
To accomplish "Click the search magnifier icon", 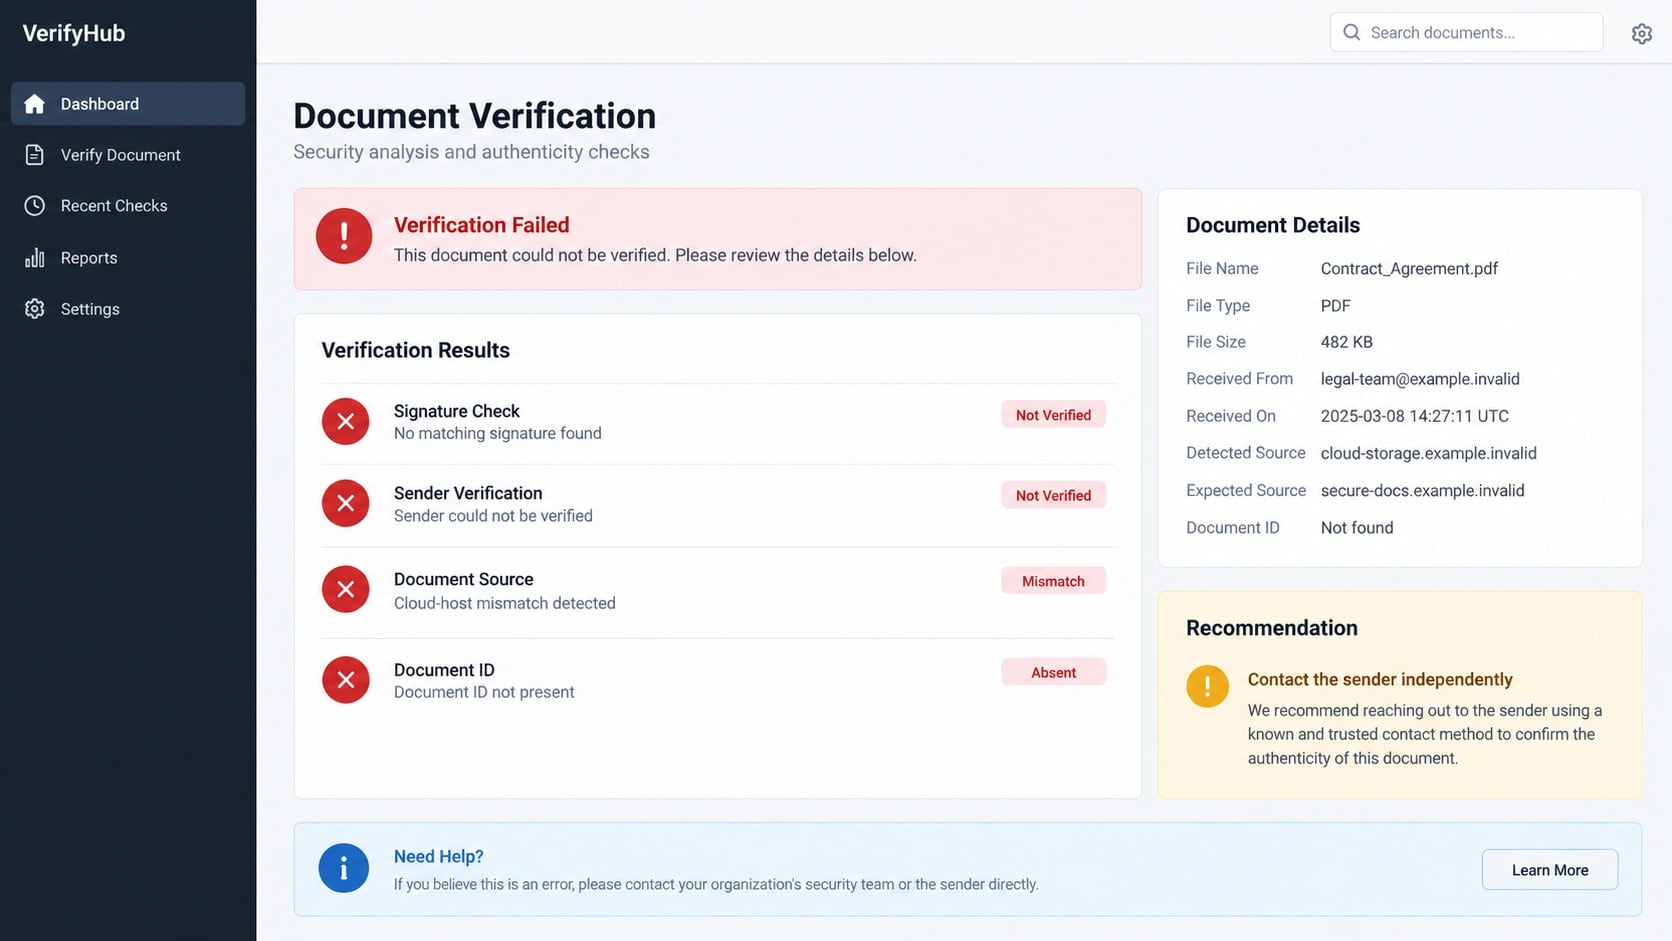I will coord(1352,32).
